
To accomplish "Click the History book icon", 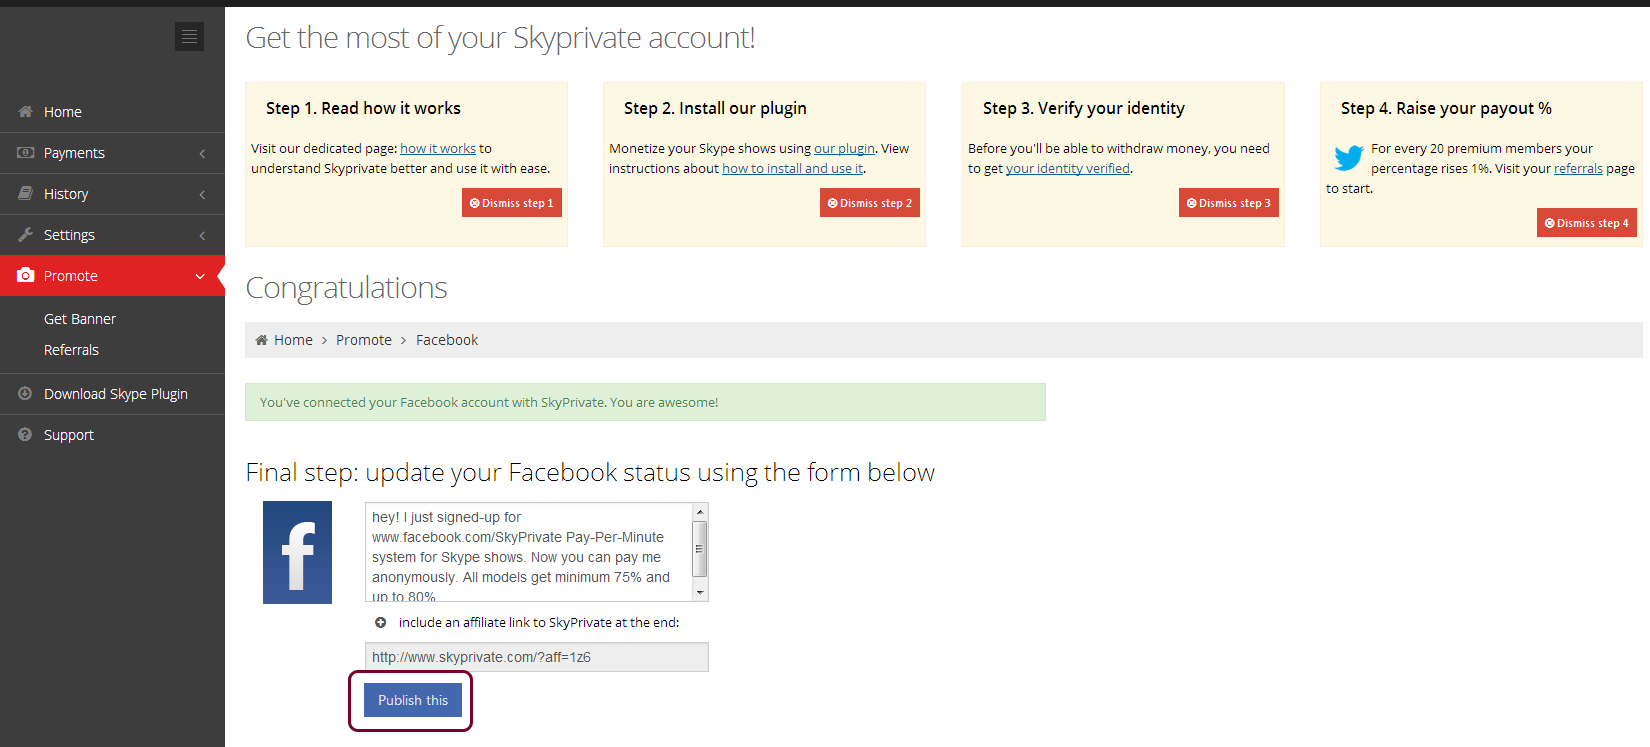I will coord(25,193).
